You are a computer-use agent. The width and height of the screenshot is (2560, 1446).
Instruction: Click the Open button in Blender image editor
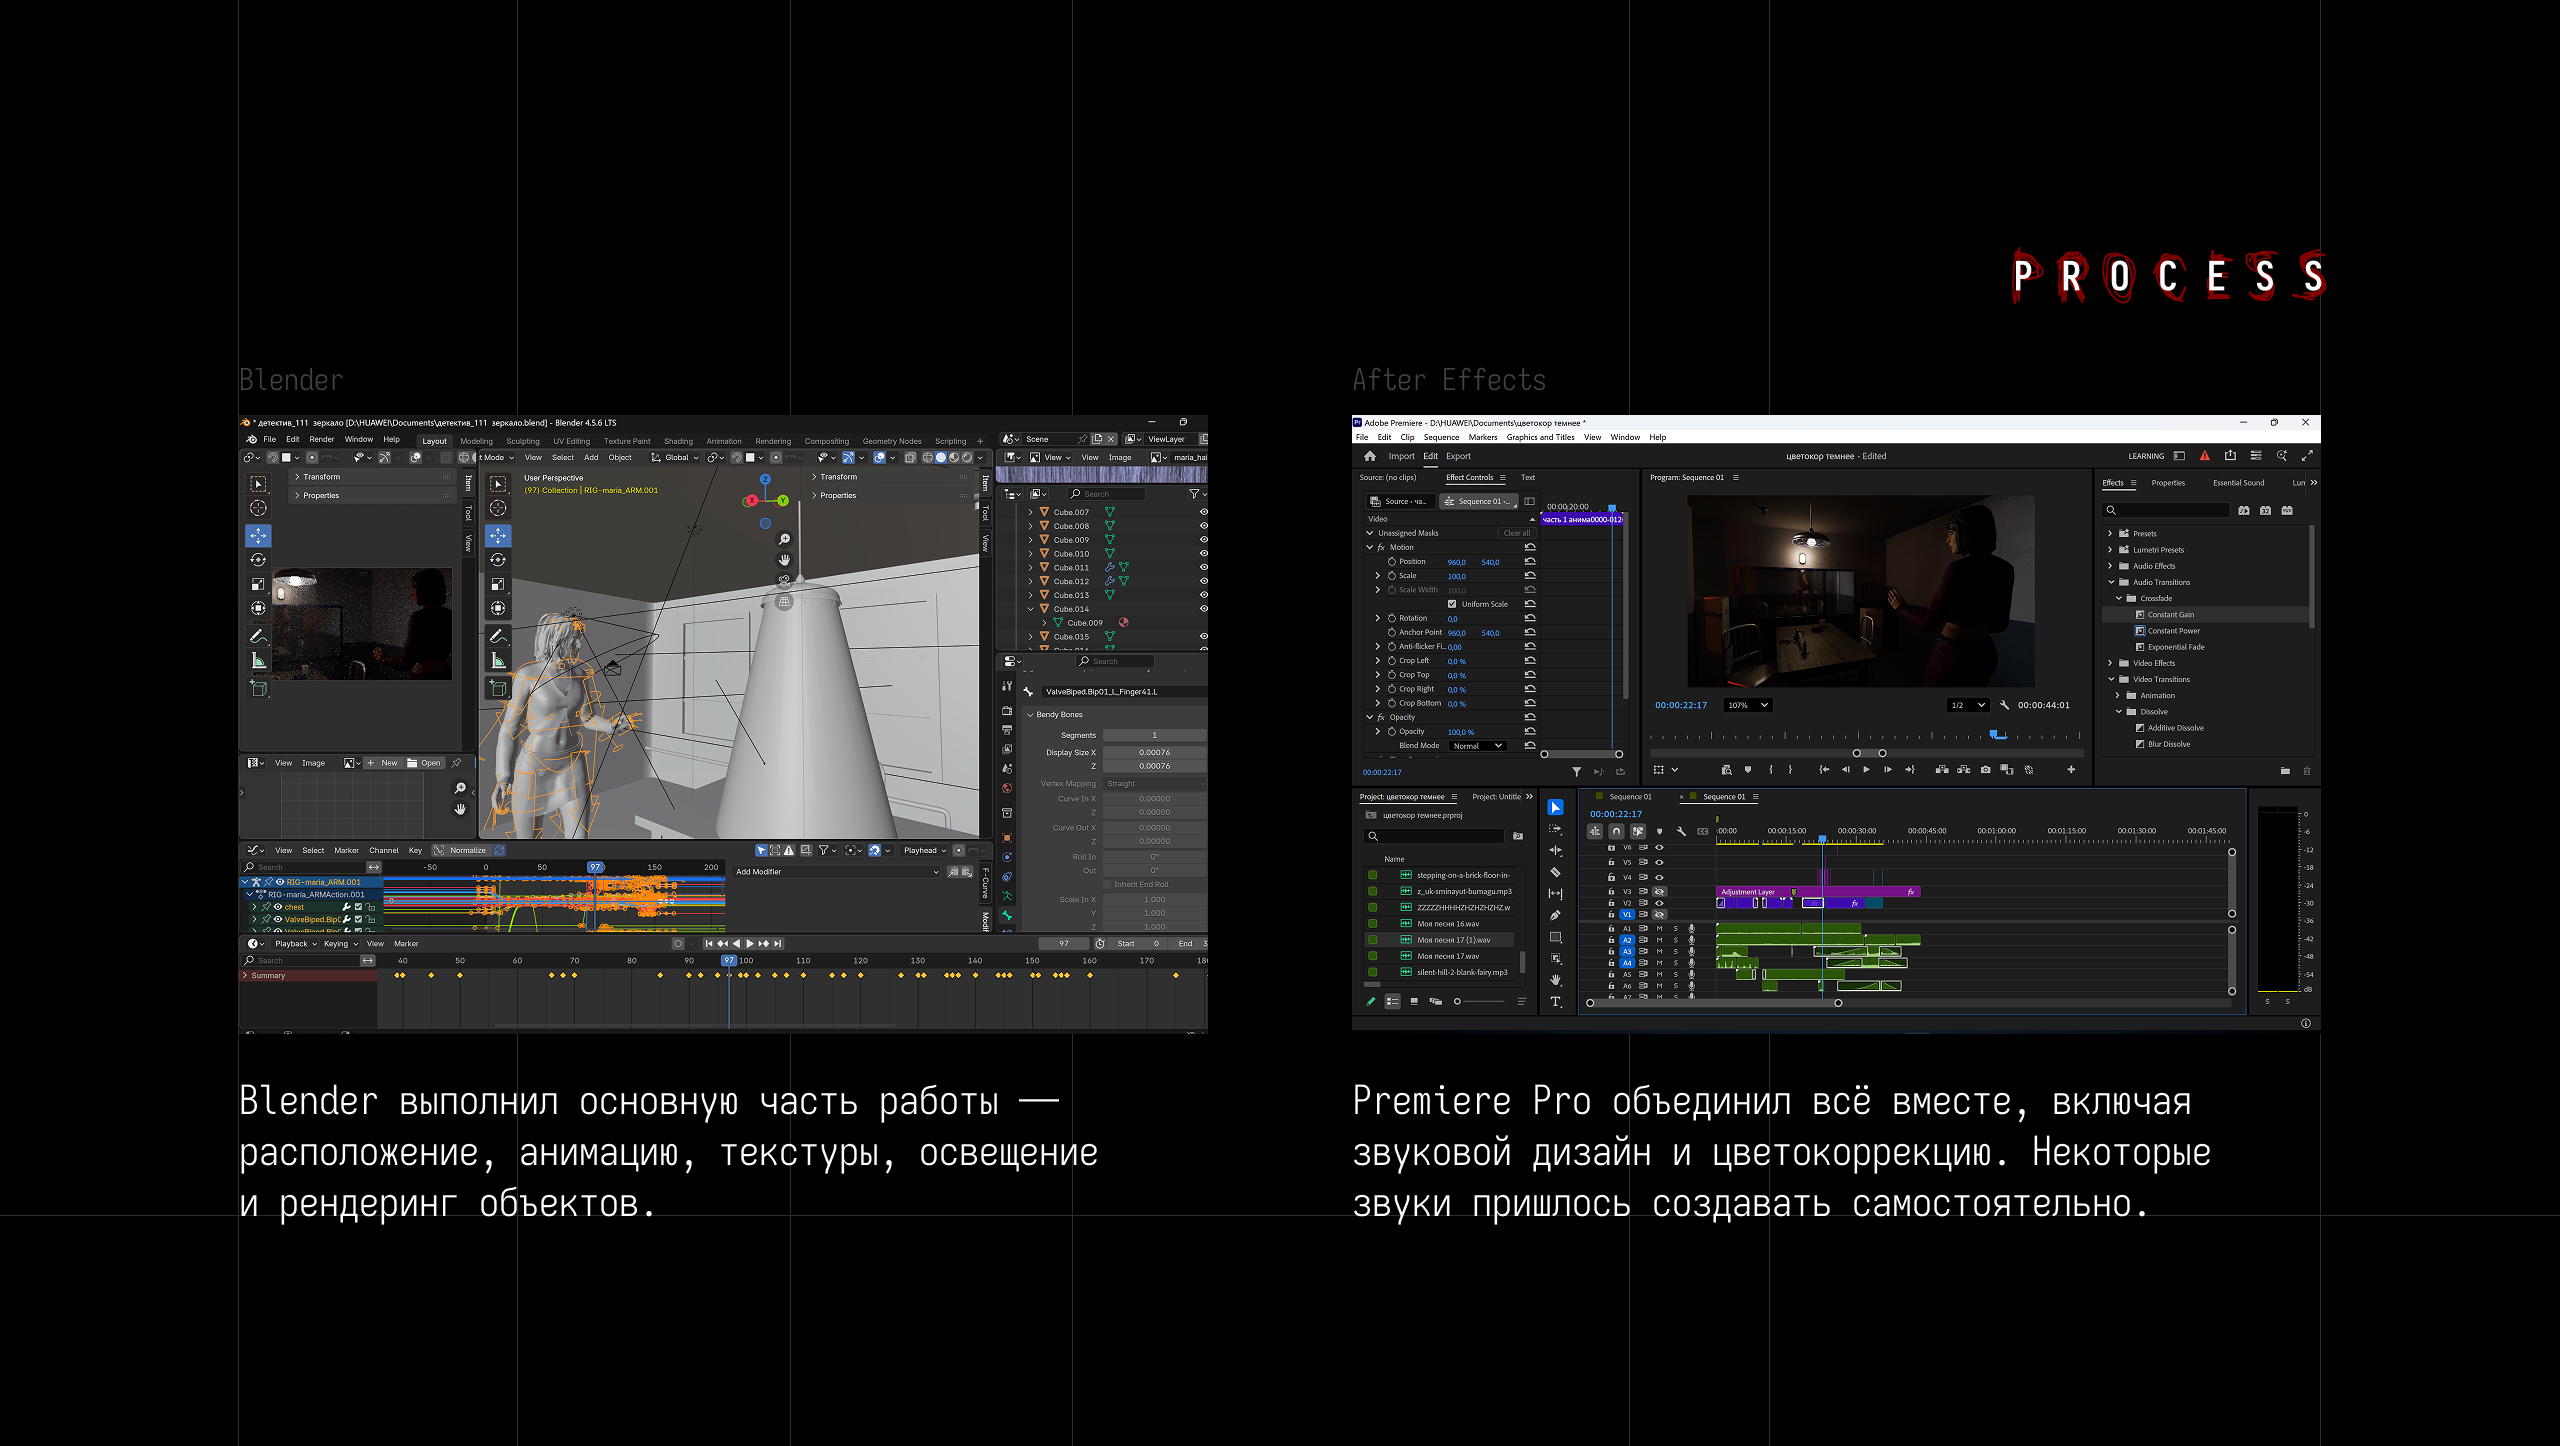click(x=424, y=763)
